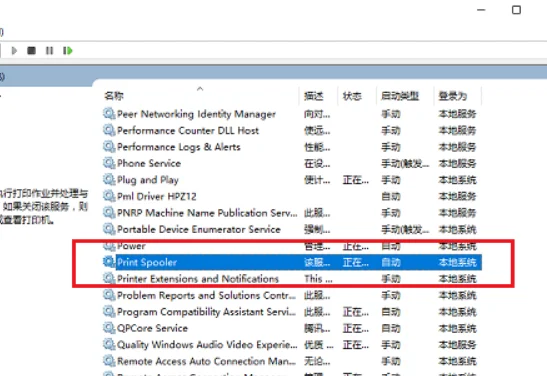Image resolution: width=547 pixels, height=376 pixels.
Task: Click 自动 startup type of Print Spooler
Action: [391, 262]
